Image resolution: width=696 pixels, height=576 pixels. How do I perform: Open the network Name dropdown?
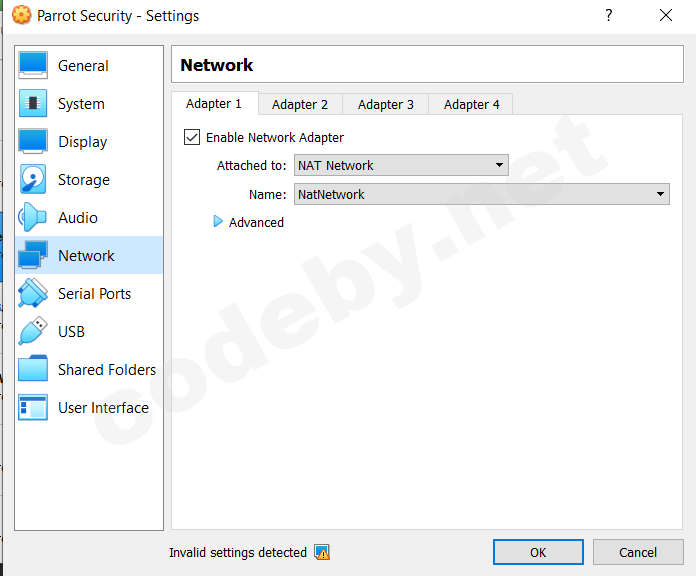click(481, 194)
